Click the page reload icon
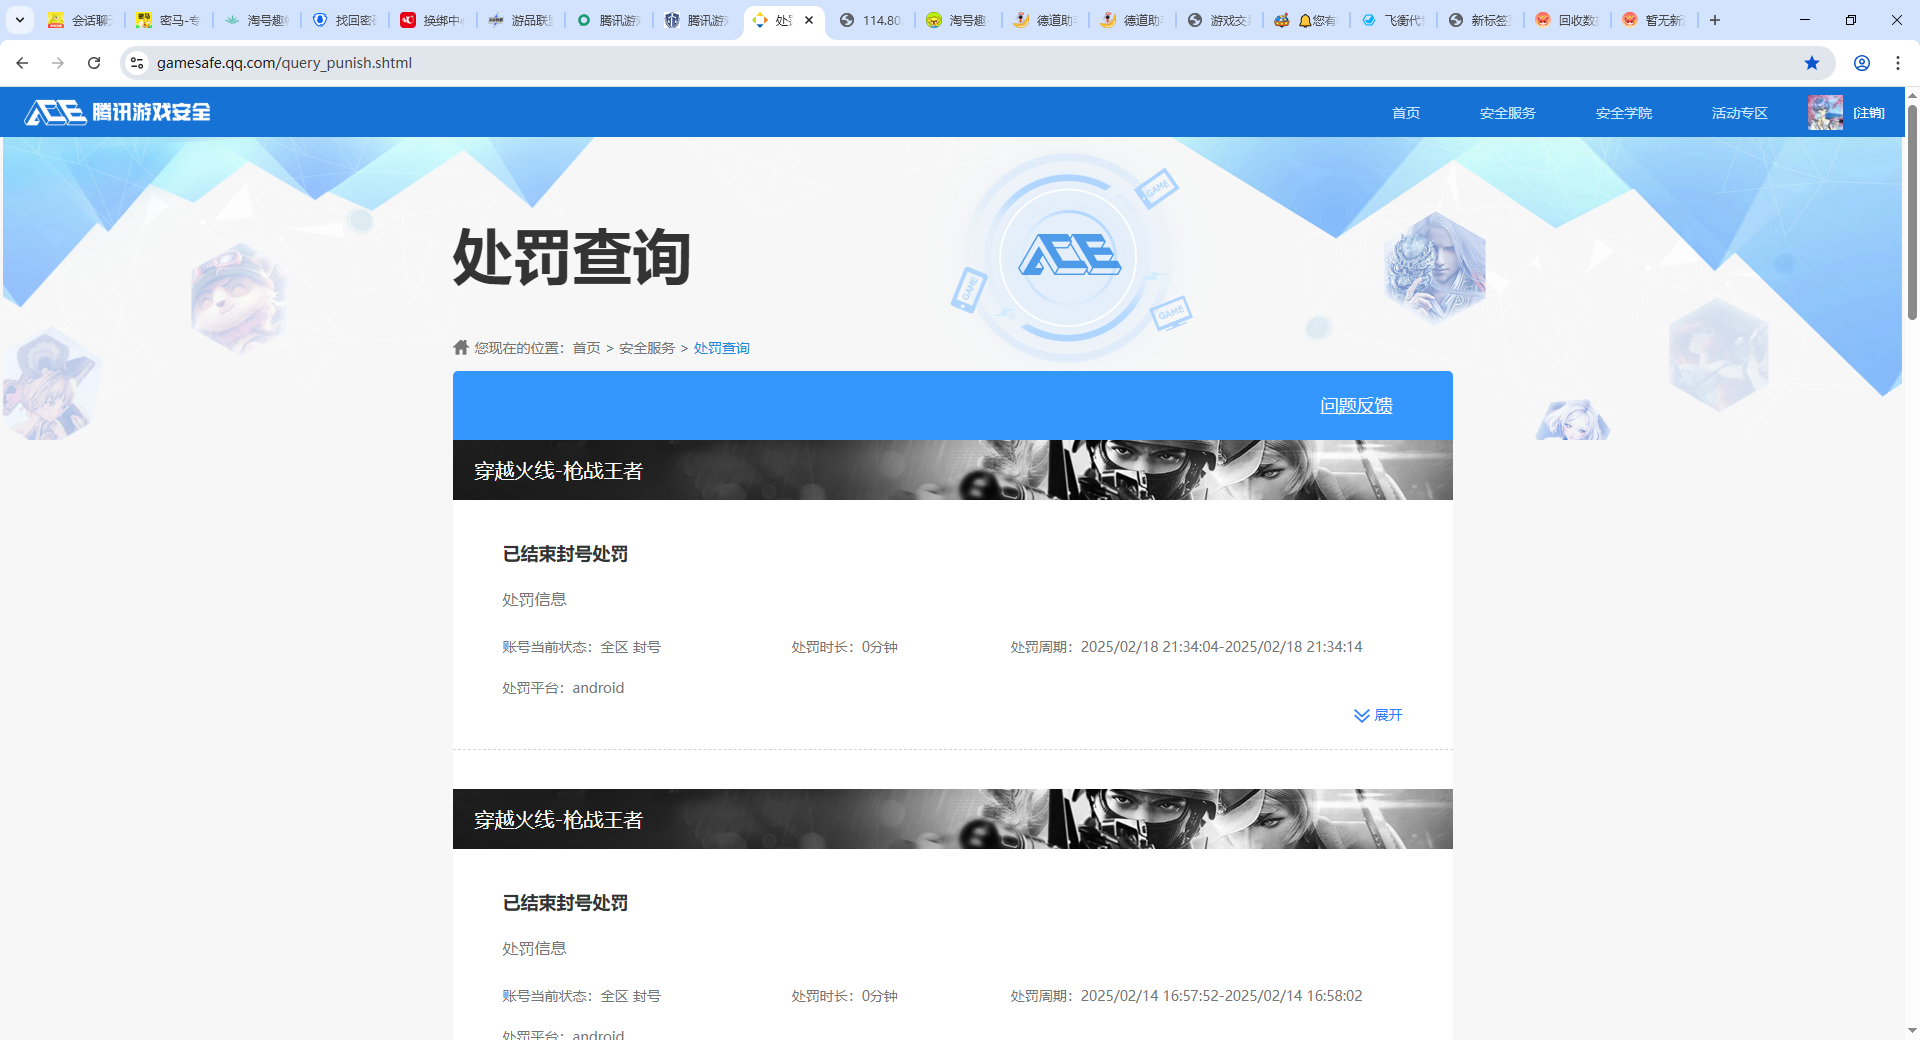 94,62
